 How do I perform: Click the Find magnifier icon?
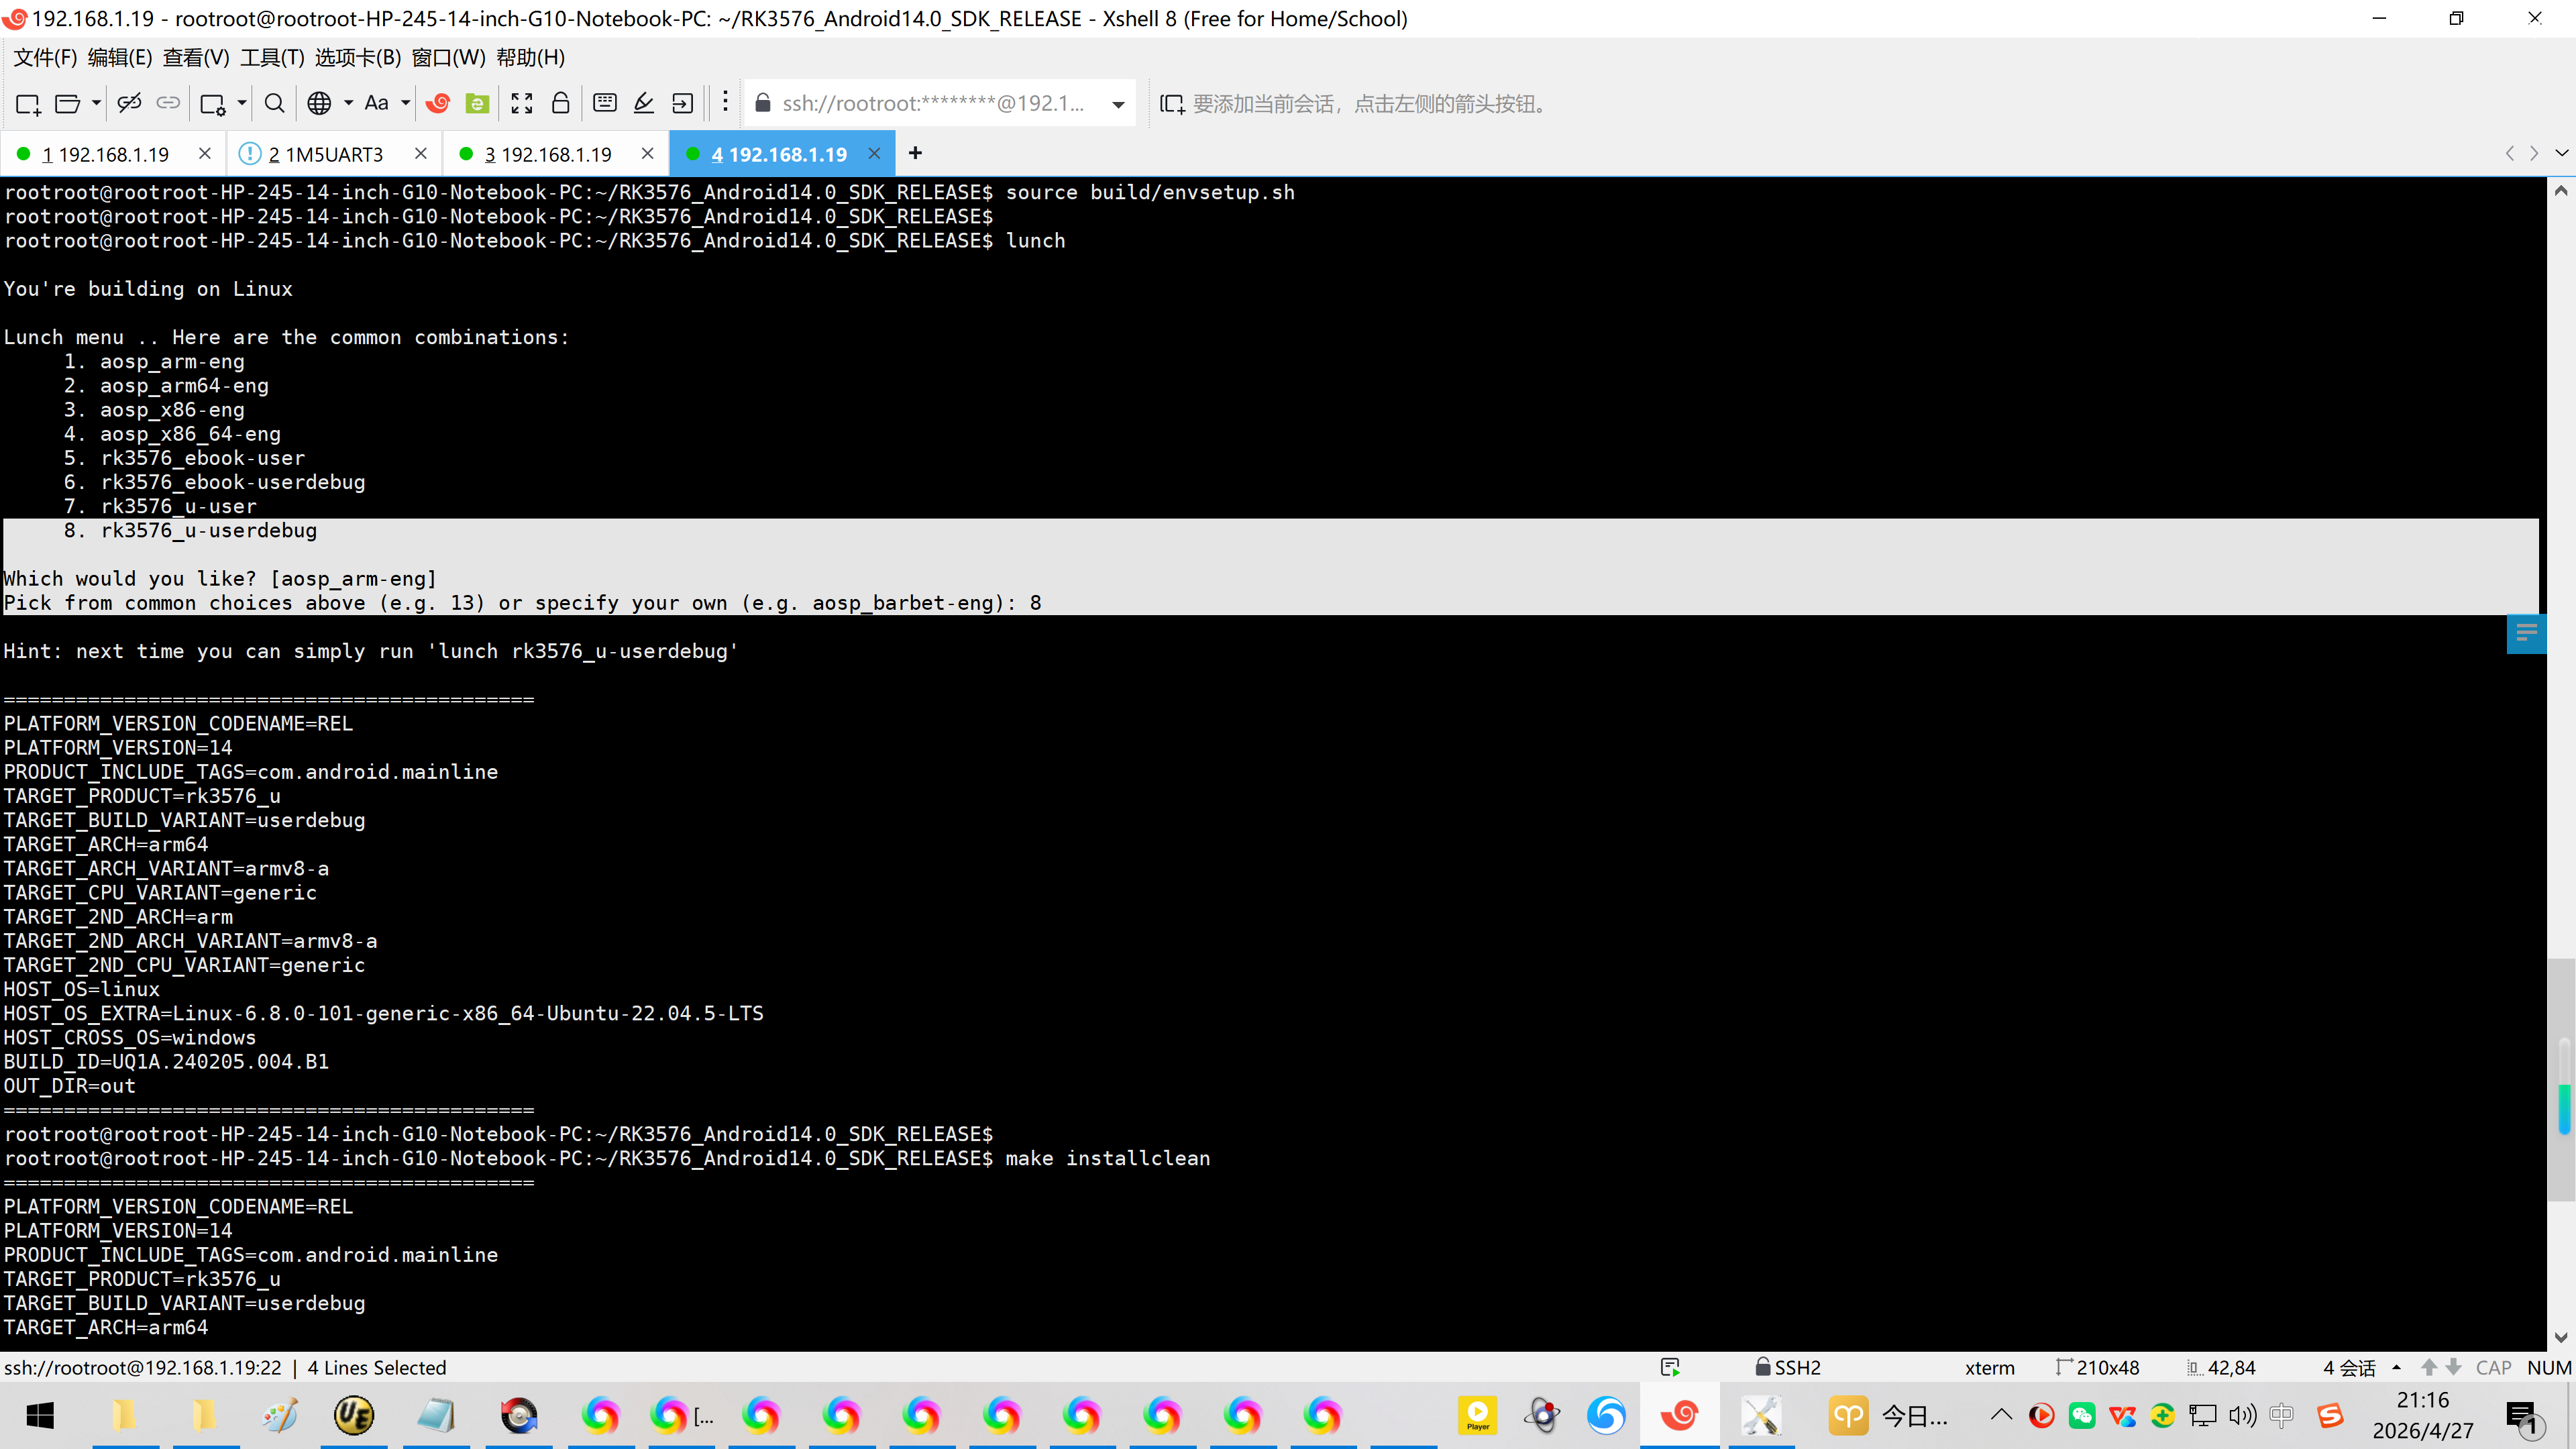coord(274,103)
